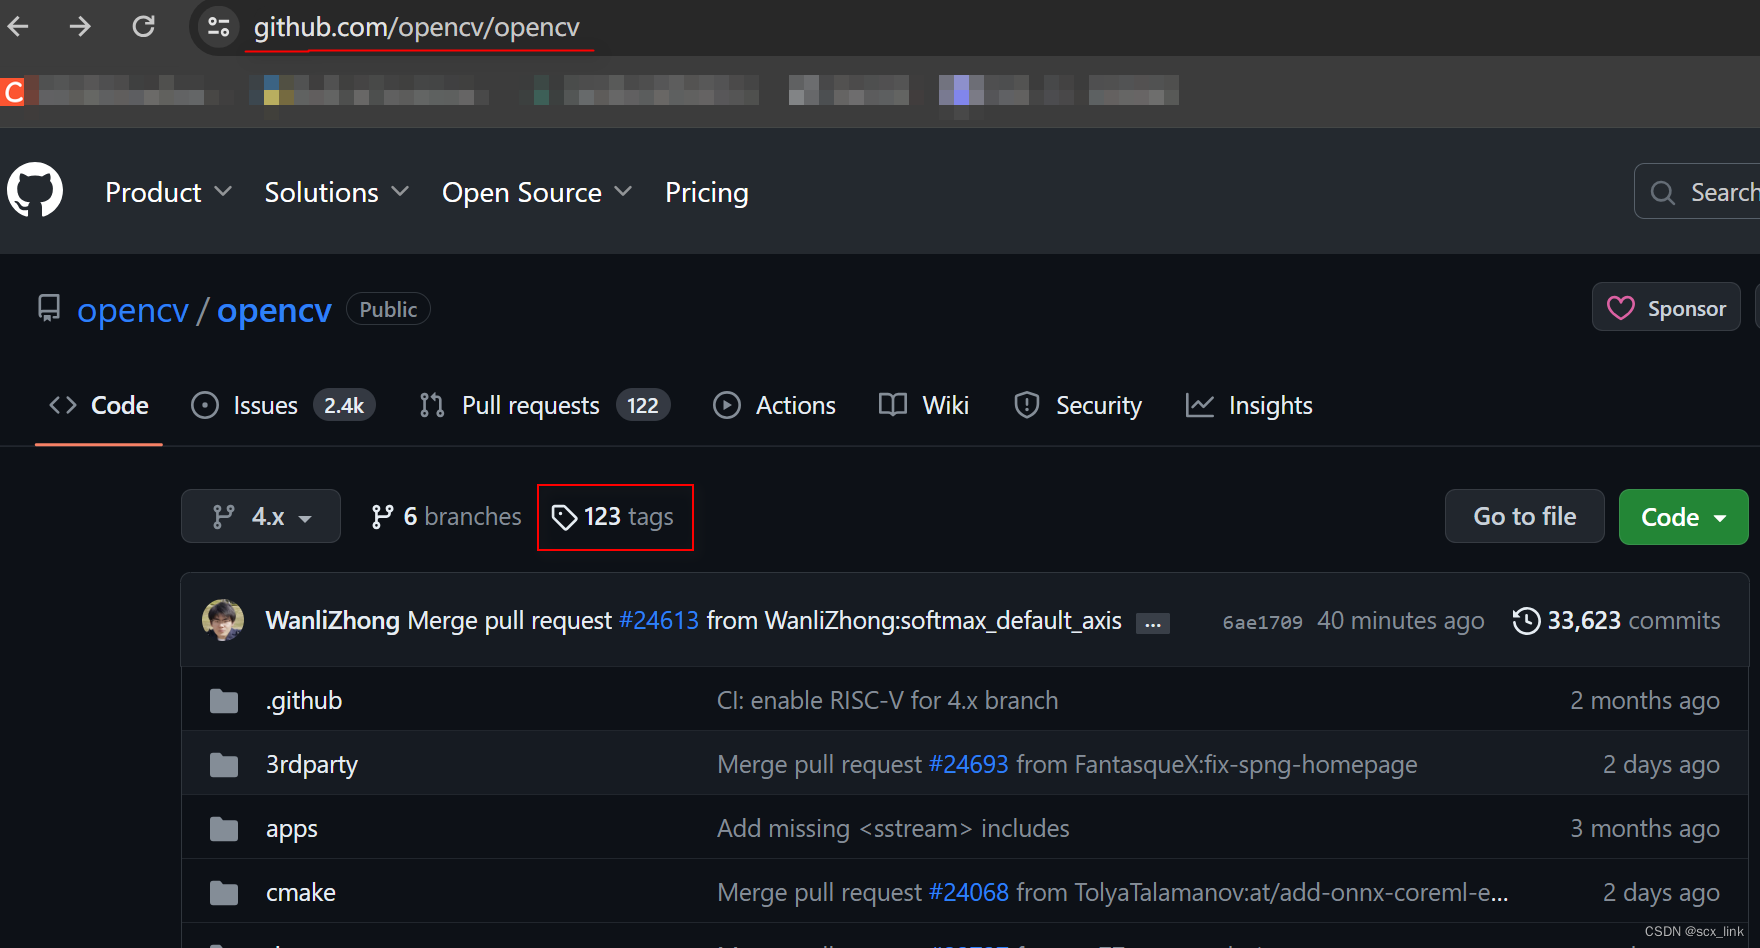Image resolution: width=1760 pixels, height=948 pixels.
Task: Open the Wiki tab
Action: tap(924, 405)
